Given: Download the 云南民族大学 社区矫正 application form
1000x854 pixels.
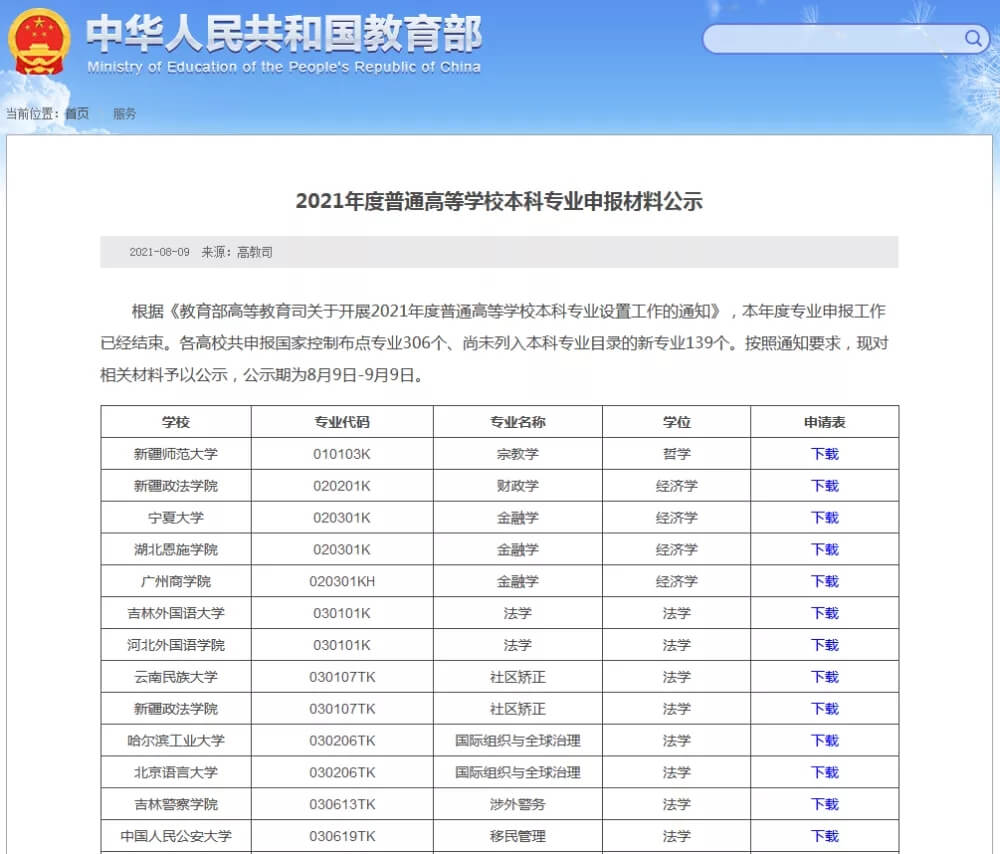Looking at the screenshot, I should (x=824, y=677).
